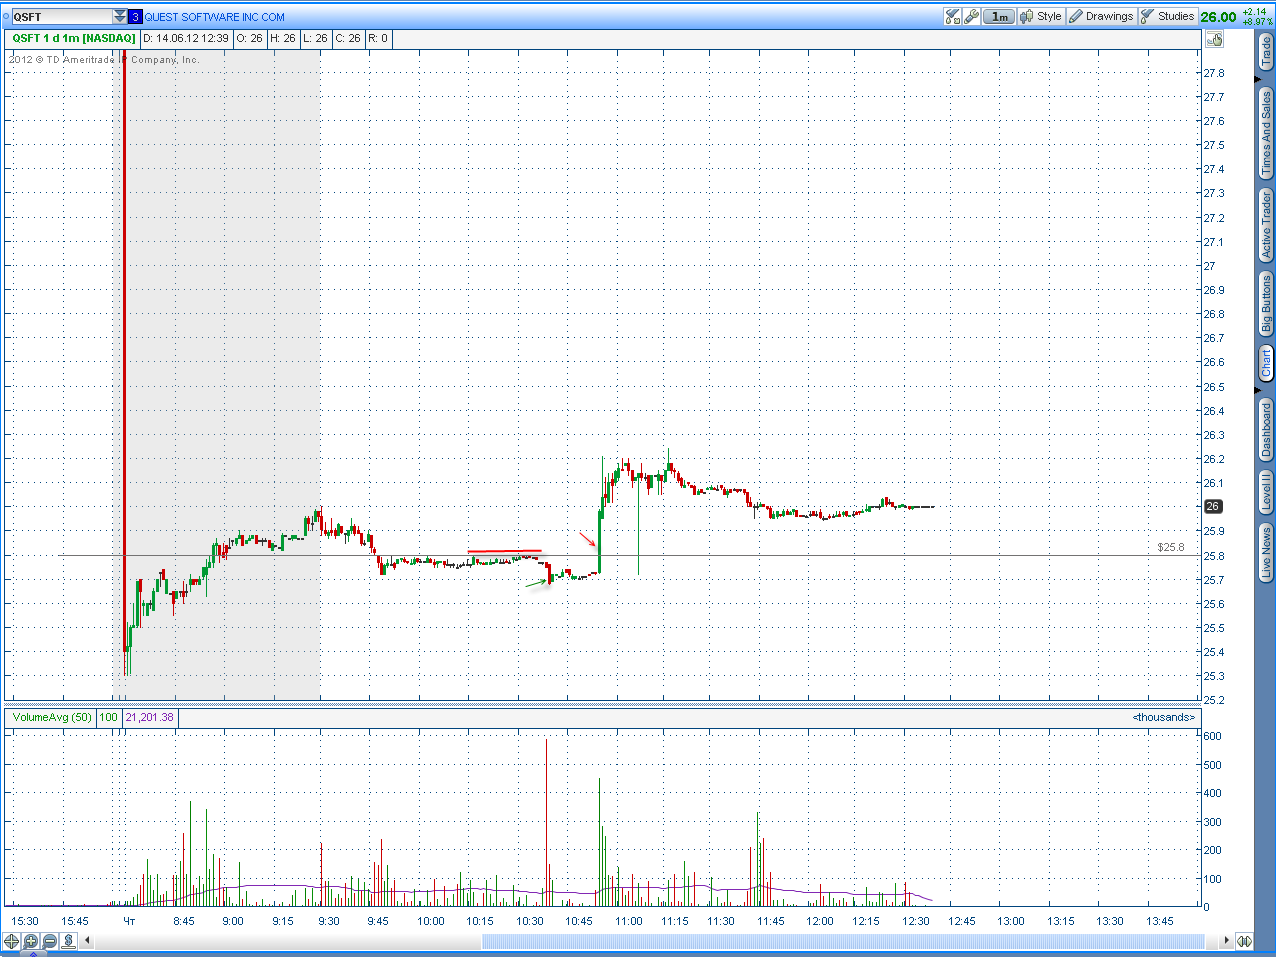The width and height of the screenshot is (1276, 957).
Task: Change the 1m timeframe button
Action: pos(999,16)
